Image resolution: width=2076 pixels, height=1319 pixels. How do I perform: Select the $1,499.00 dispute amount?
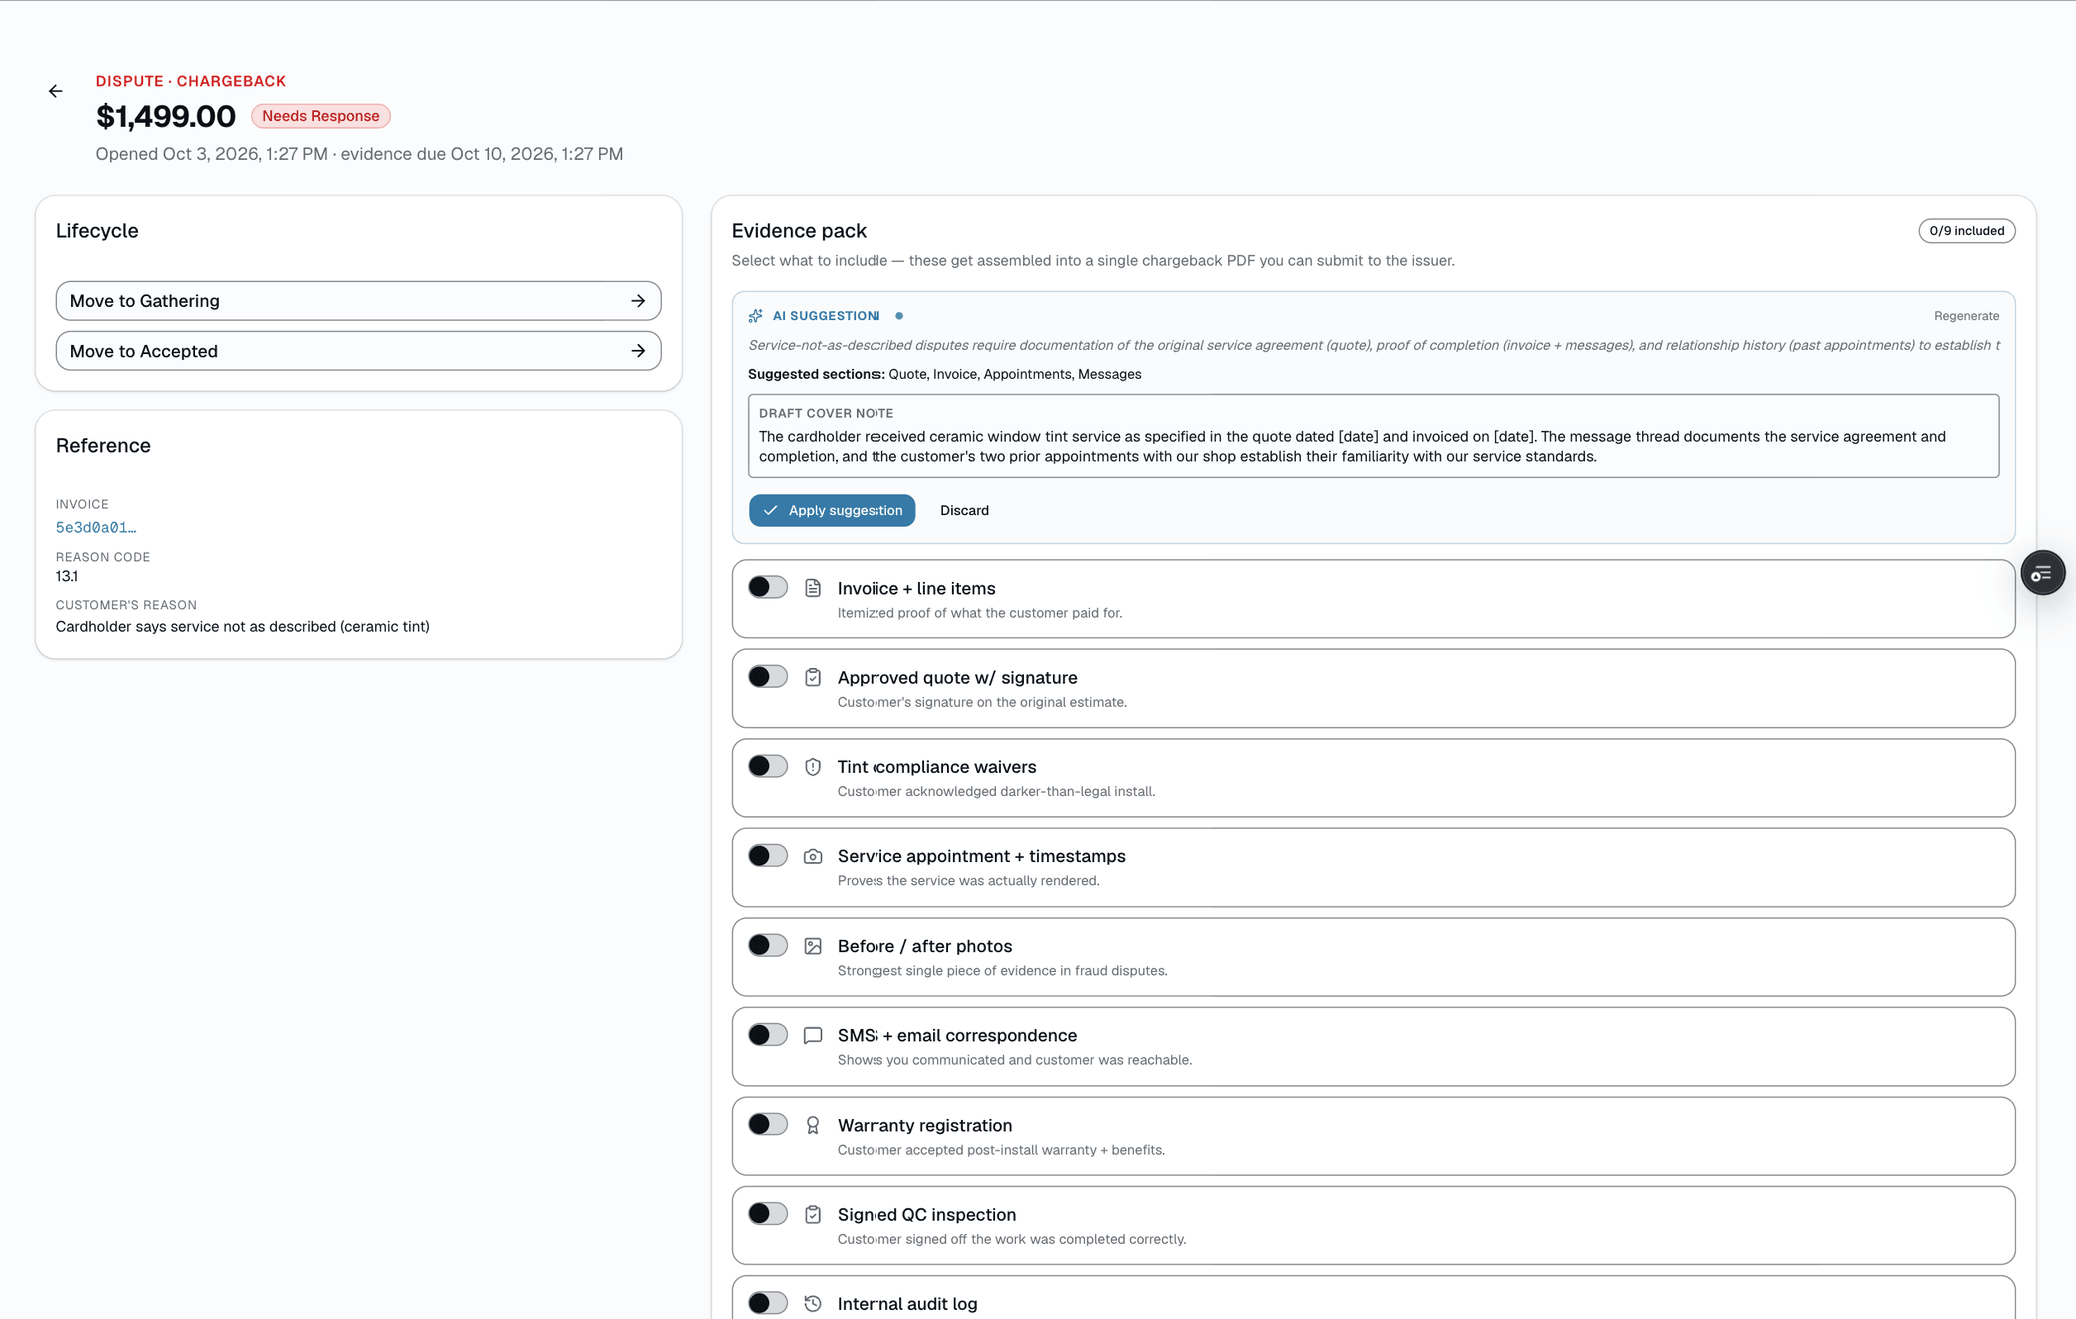click(166, 116)
